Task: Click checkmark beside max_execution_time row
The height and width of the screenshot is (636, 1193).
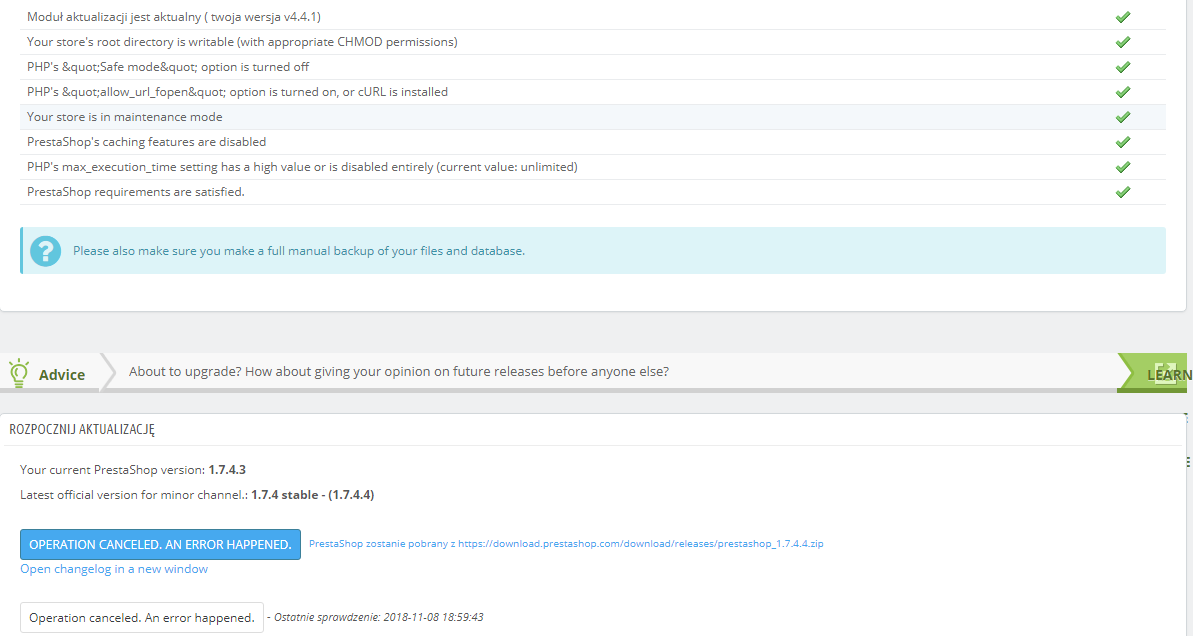Action: pos(1122,167)
